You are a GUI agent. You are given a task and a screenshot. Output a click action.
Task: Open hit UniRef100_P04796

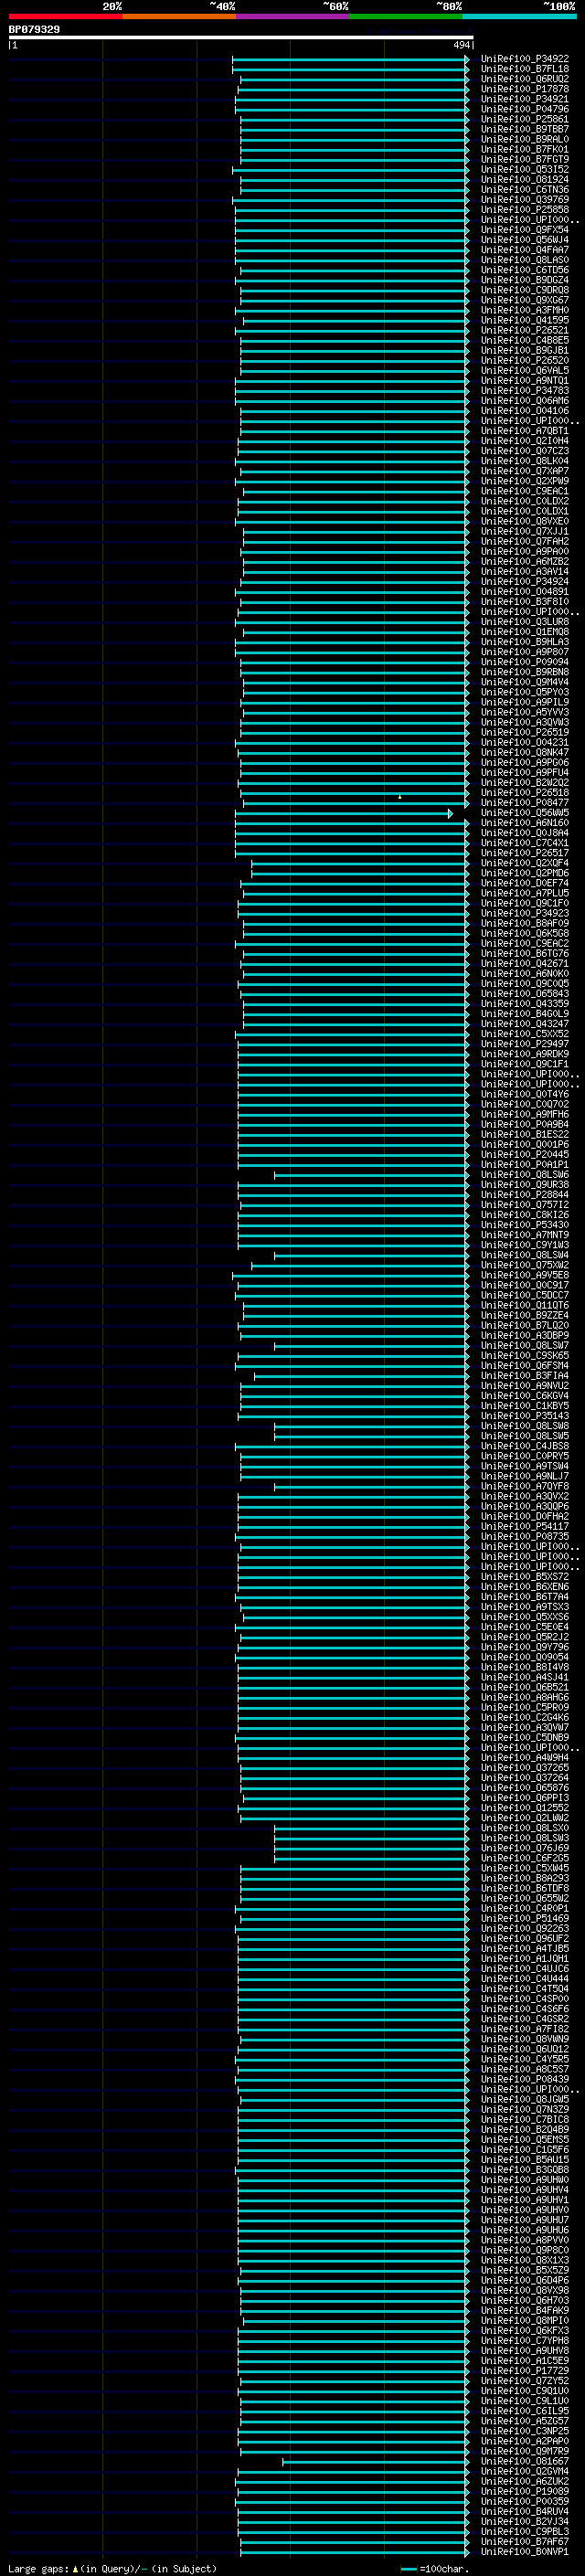pyautogui.click(x=525, y=109)
